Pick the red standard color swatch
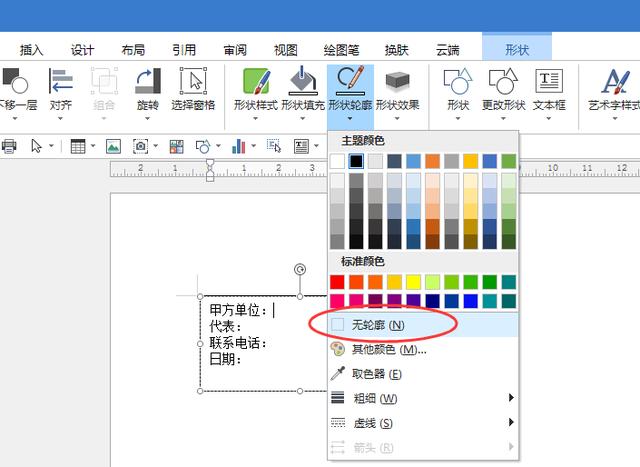The height and width of the screenshot is (467, 640). point(337,282)
